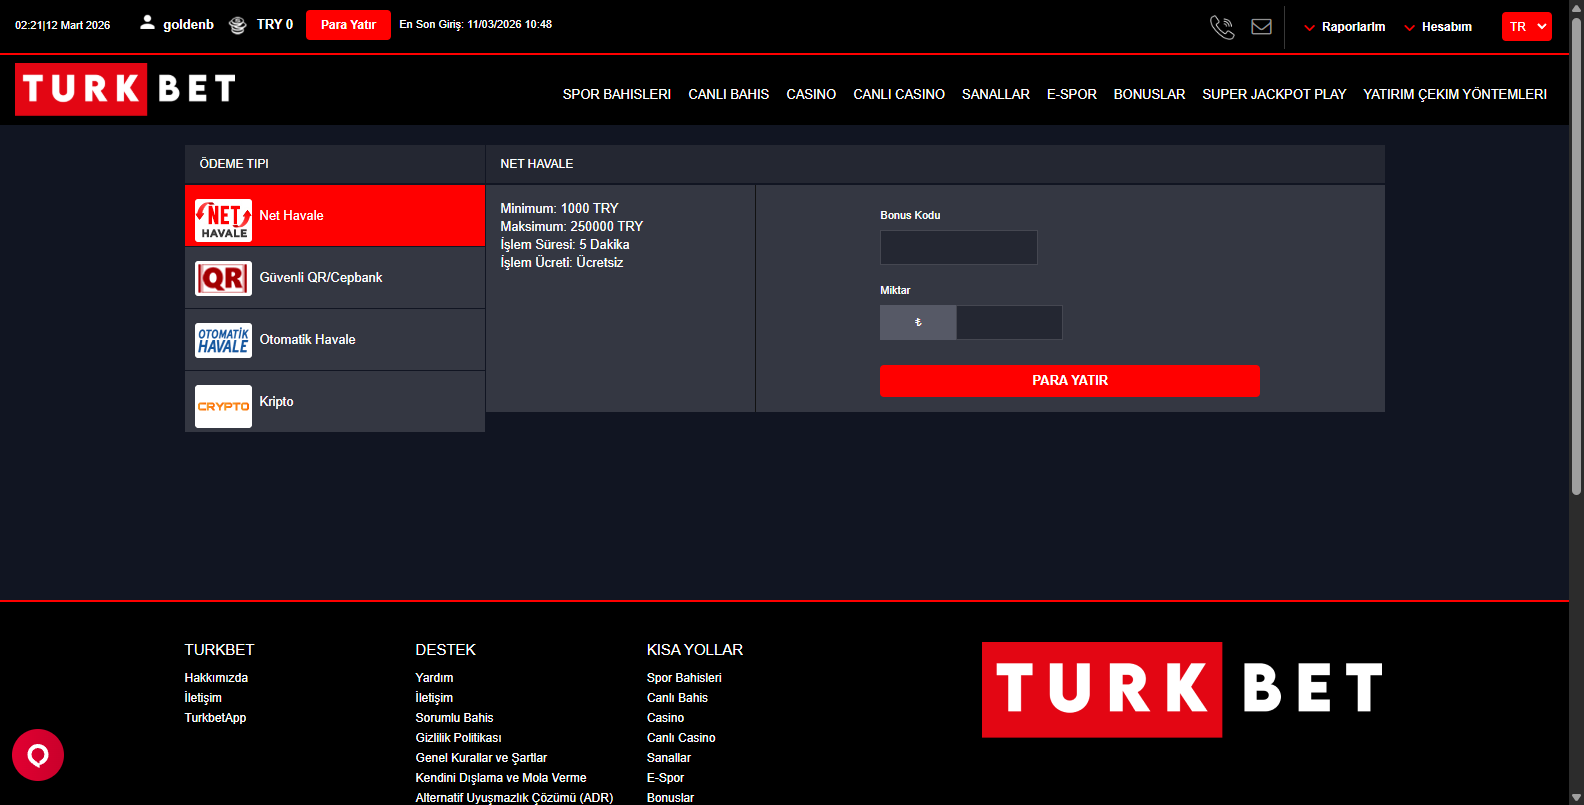Screen dimensions: 1584x805
Task: Open Kendini Dışlama ve Mola Verme link
Action: [501, 778]
